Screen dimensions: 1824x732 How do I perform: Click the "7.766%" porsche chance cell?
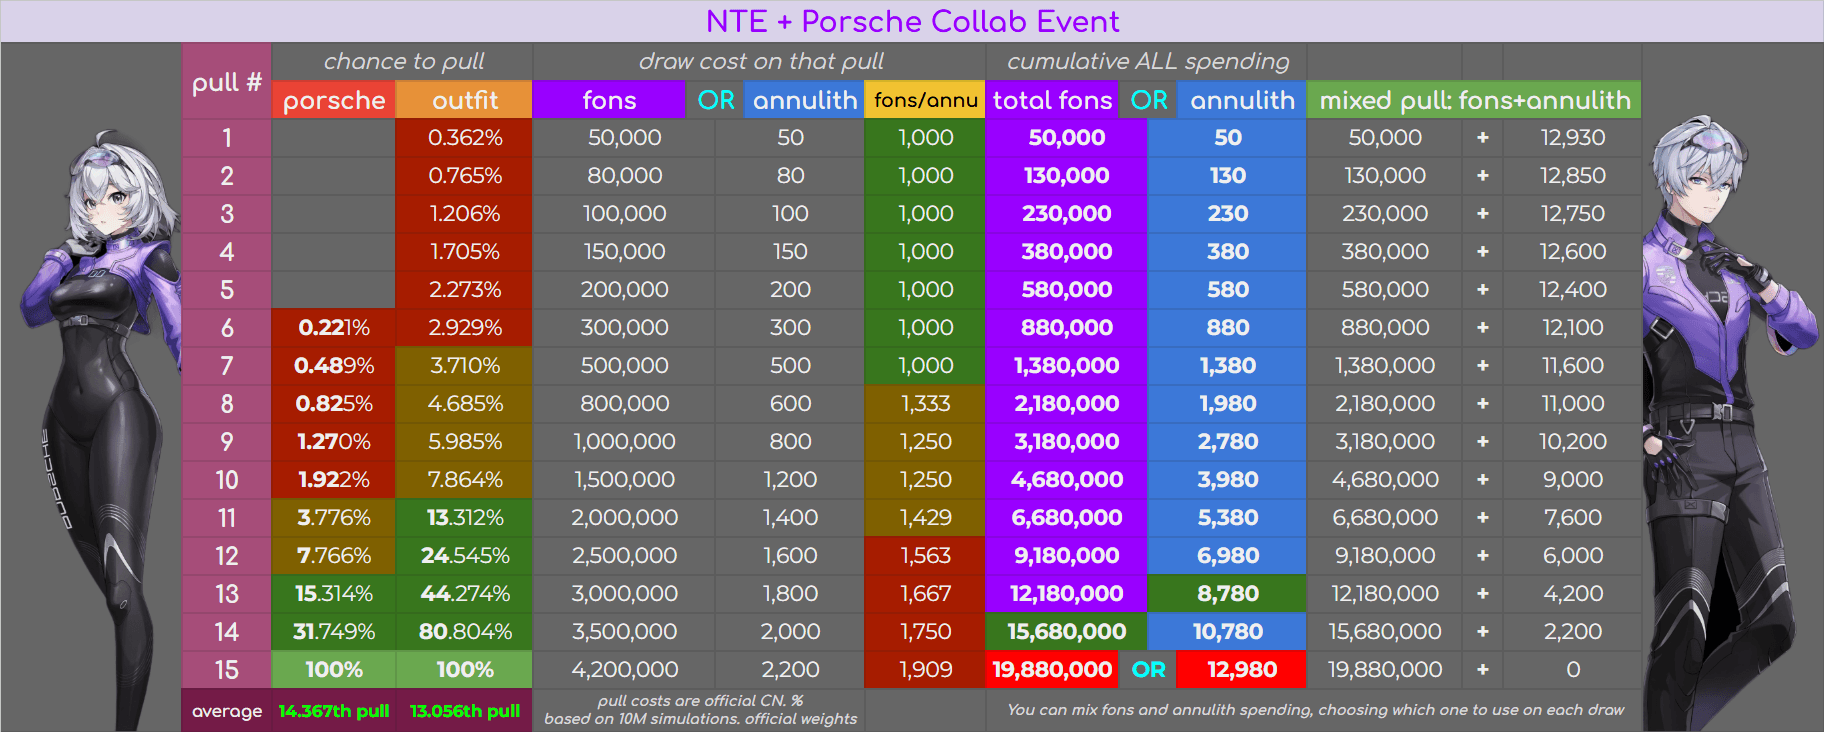pos(334,556)
